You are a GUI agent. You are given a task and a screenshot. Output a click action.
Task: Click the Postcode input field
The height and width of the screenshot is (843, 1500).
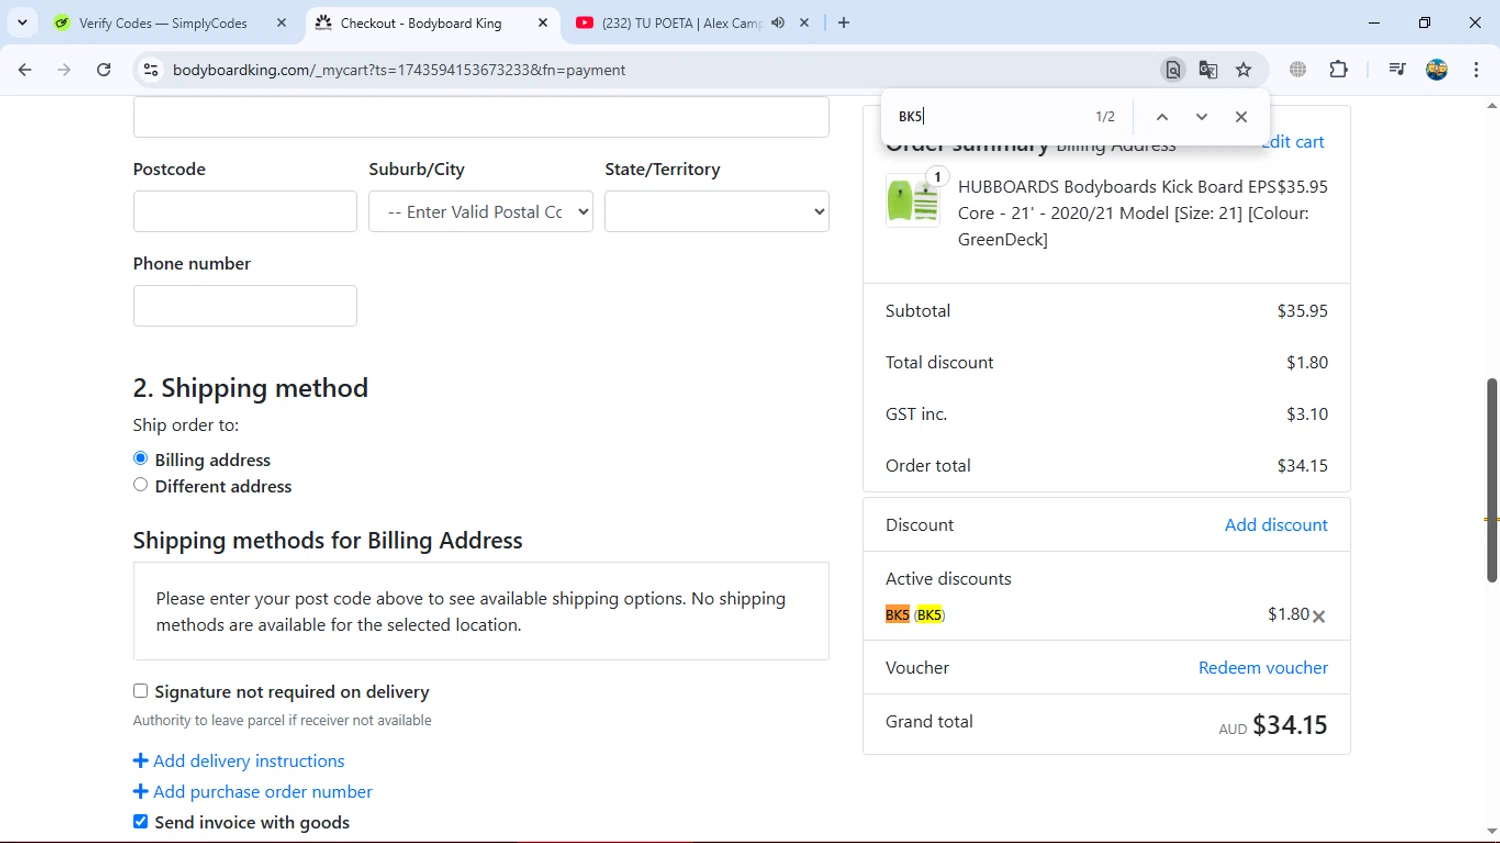[245, 211]
